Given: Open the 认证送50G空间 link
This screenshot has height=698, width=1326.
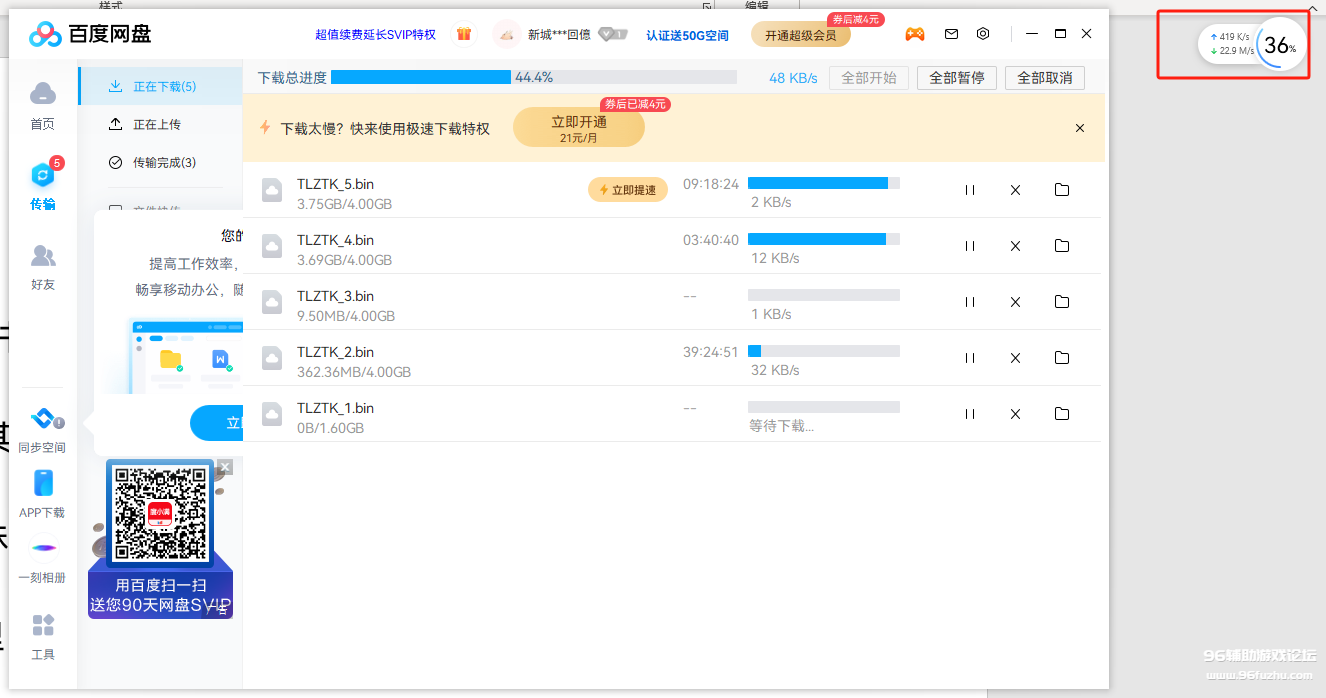Looking at the screenshot, I should tap(688, 35).
